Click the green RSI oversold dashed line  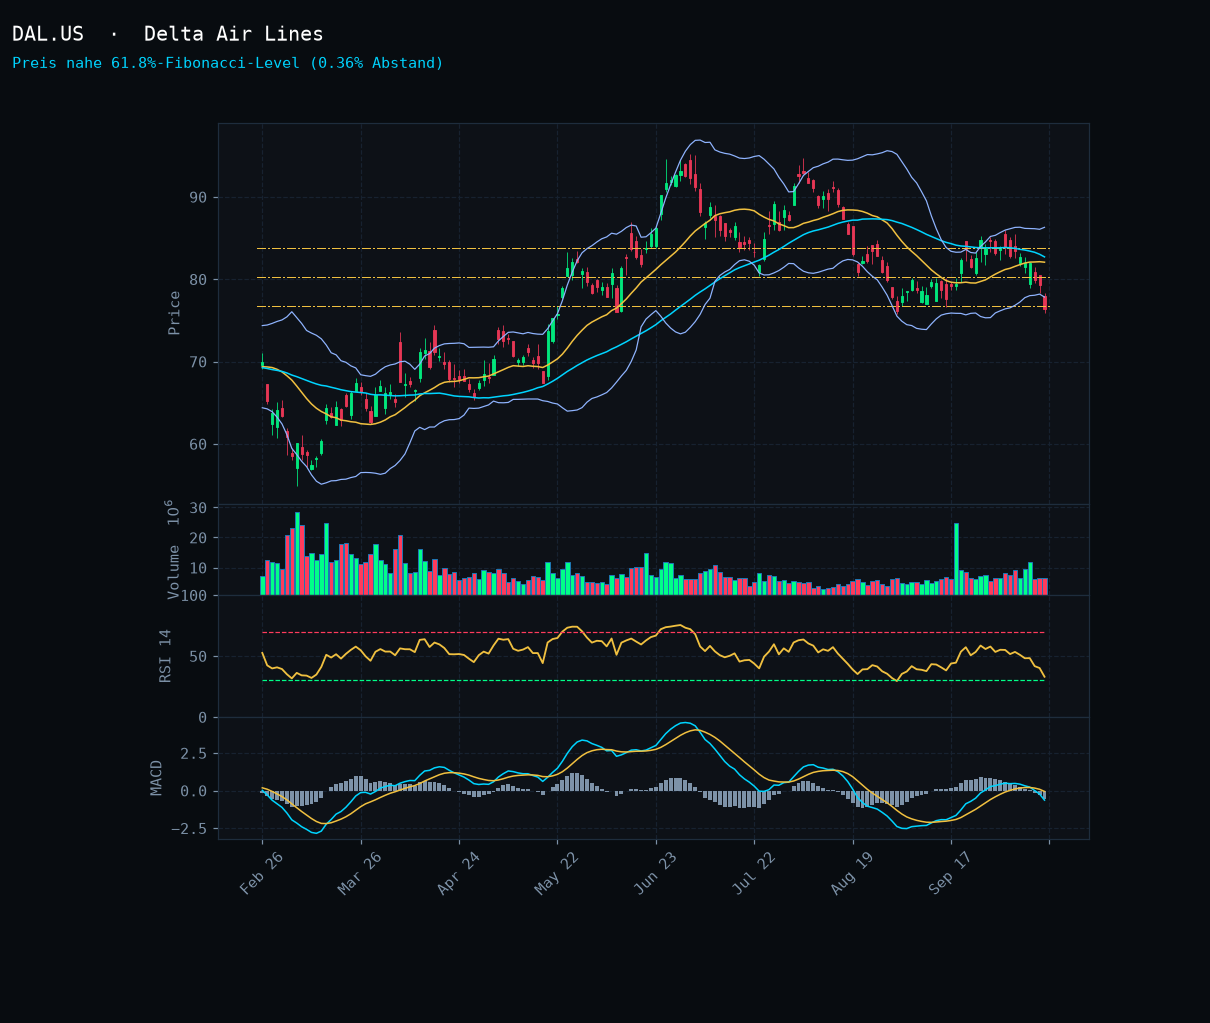(653, 681)
